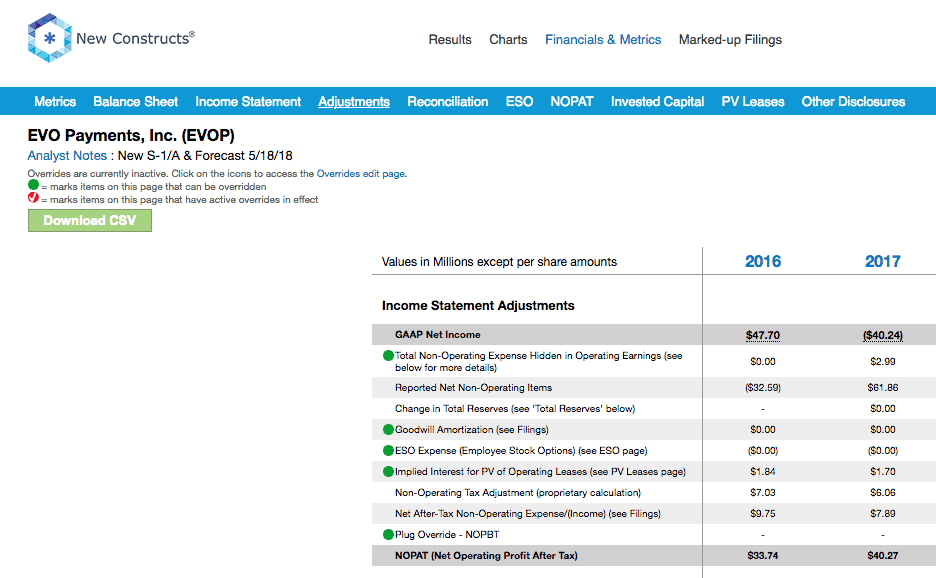Image resolution: width=936 pixels, height=578 pixels.
Task: Click the 2017 tax adjustment value $6.06
Action: [x=883, y=493]
